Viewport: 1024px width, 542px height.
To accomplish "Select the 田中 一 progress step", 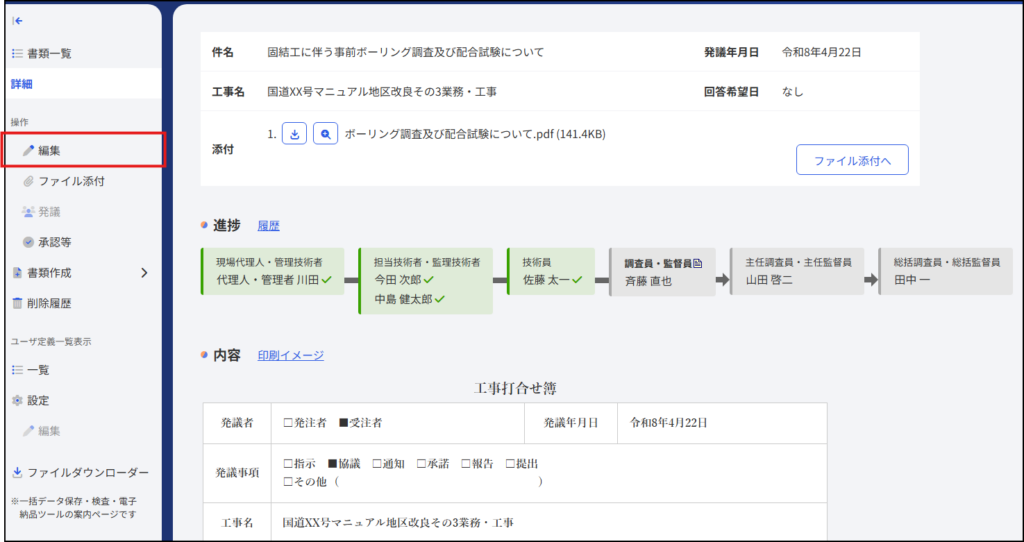I will (x=945, y=272).
